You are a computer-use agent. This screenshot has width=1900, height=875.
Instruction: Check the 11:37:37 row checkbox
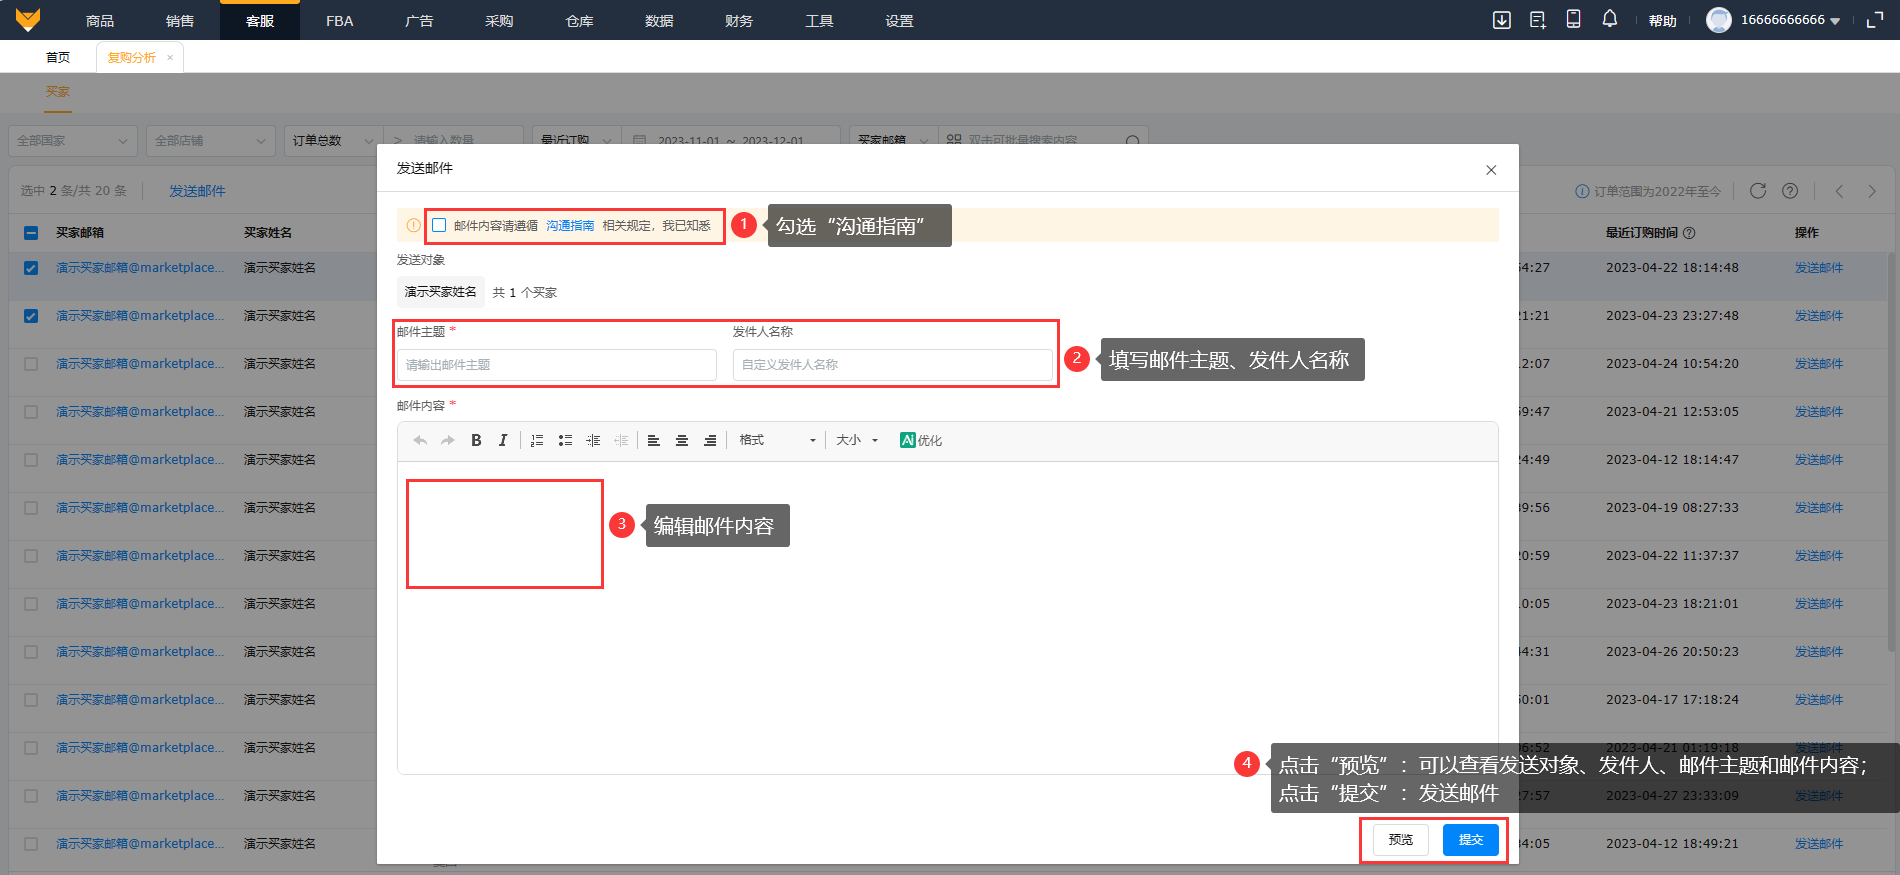point(31,556)
